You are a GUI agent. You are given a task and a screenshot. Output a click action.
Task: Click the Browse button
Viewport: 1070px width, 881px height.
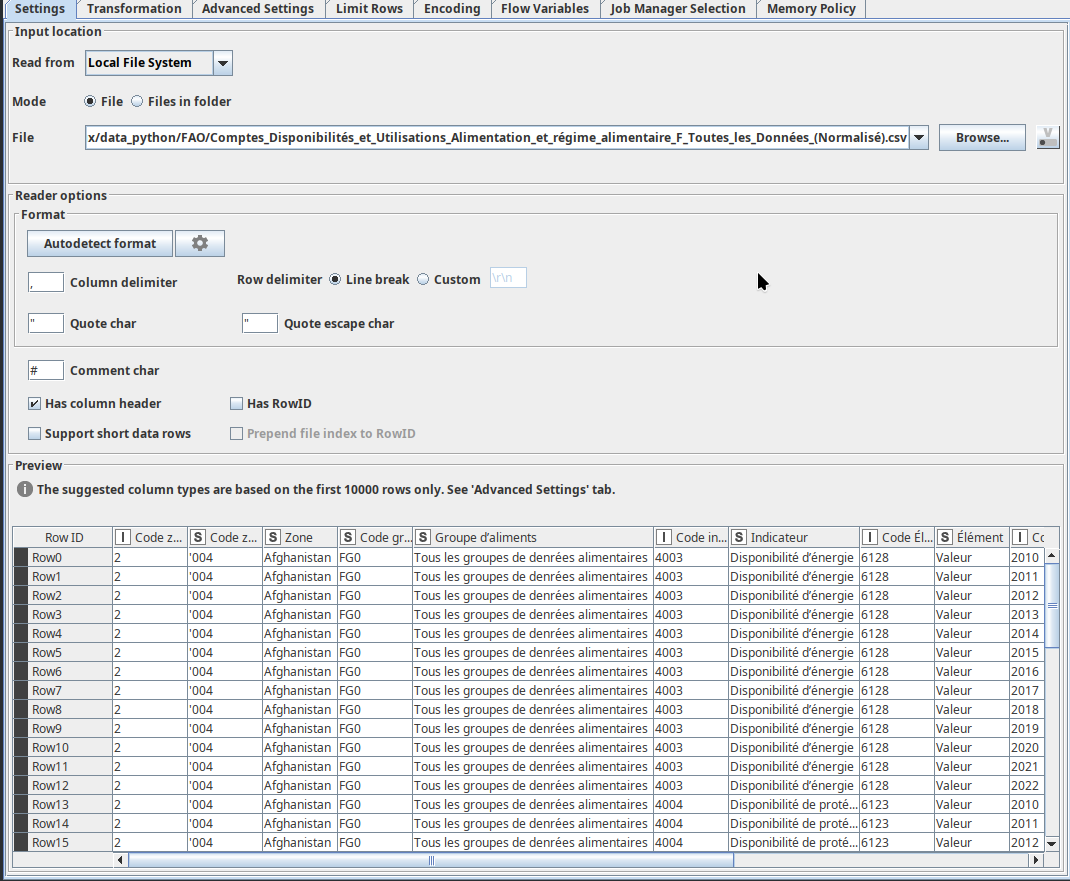coord(981,137)
